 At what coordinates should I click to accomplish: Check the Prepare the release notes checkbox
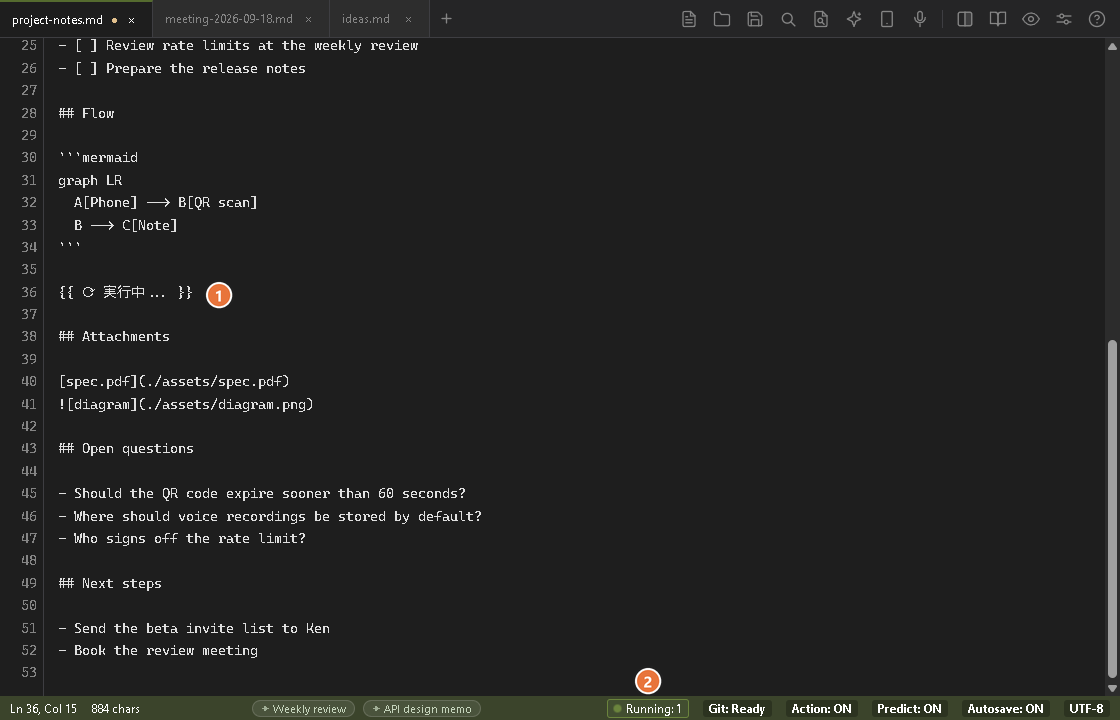(86, 69)
